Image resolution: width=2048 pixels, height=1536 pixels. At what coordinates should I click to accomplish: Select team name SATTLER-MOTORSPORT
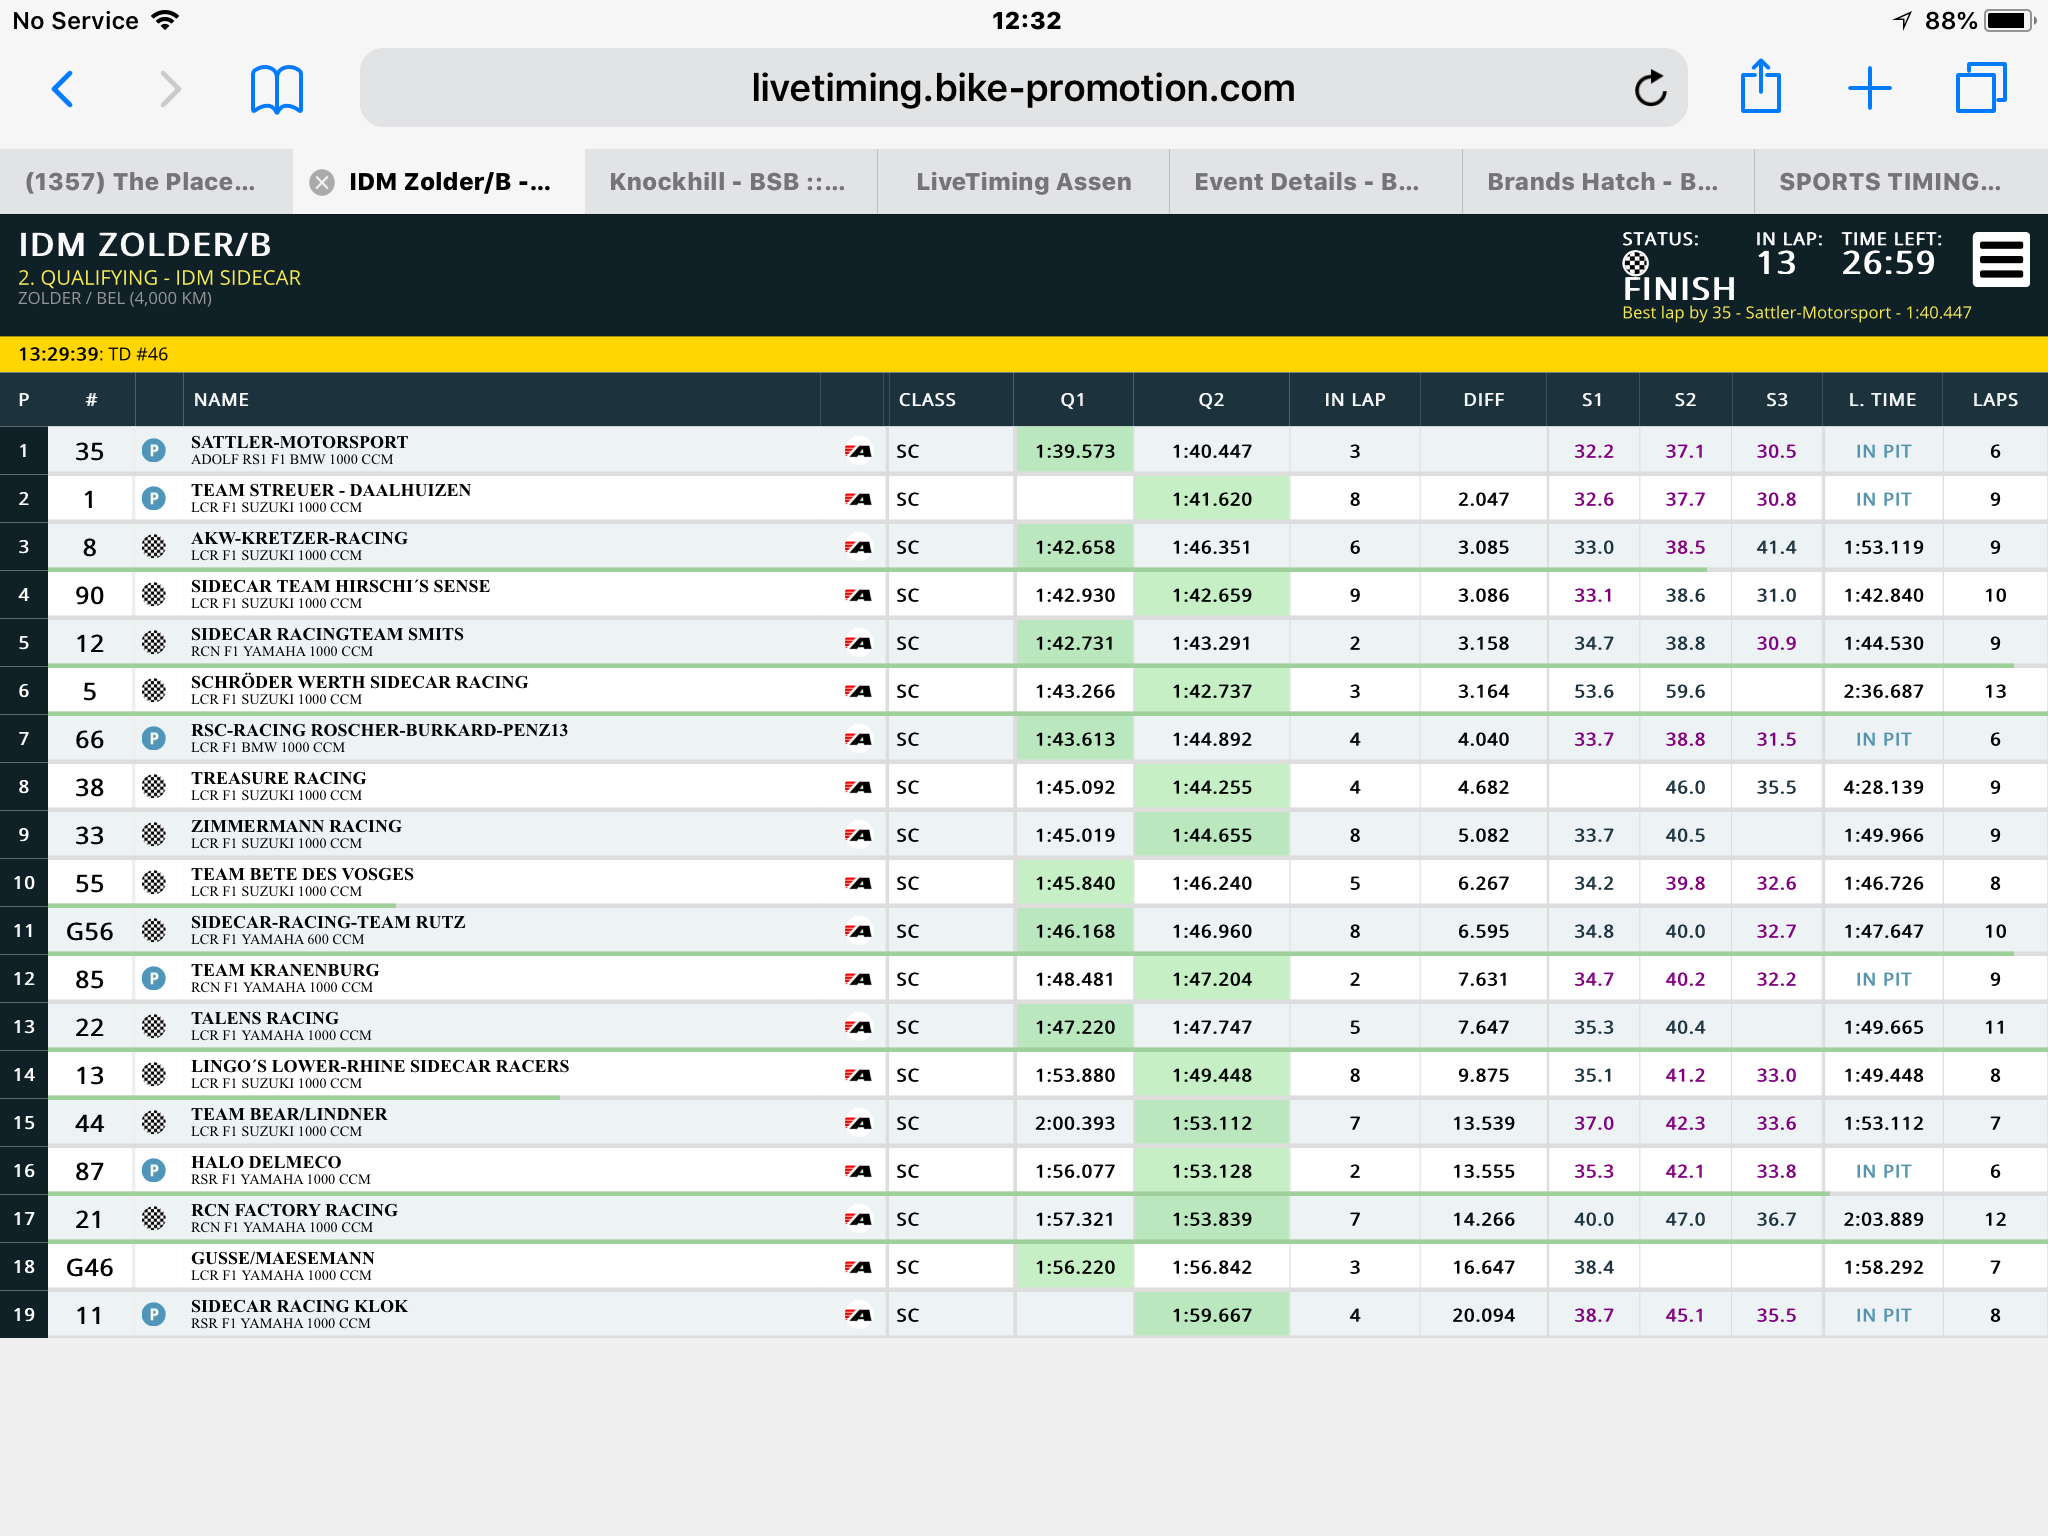click(299, 442)
